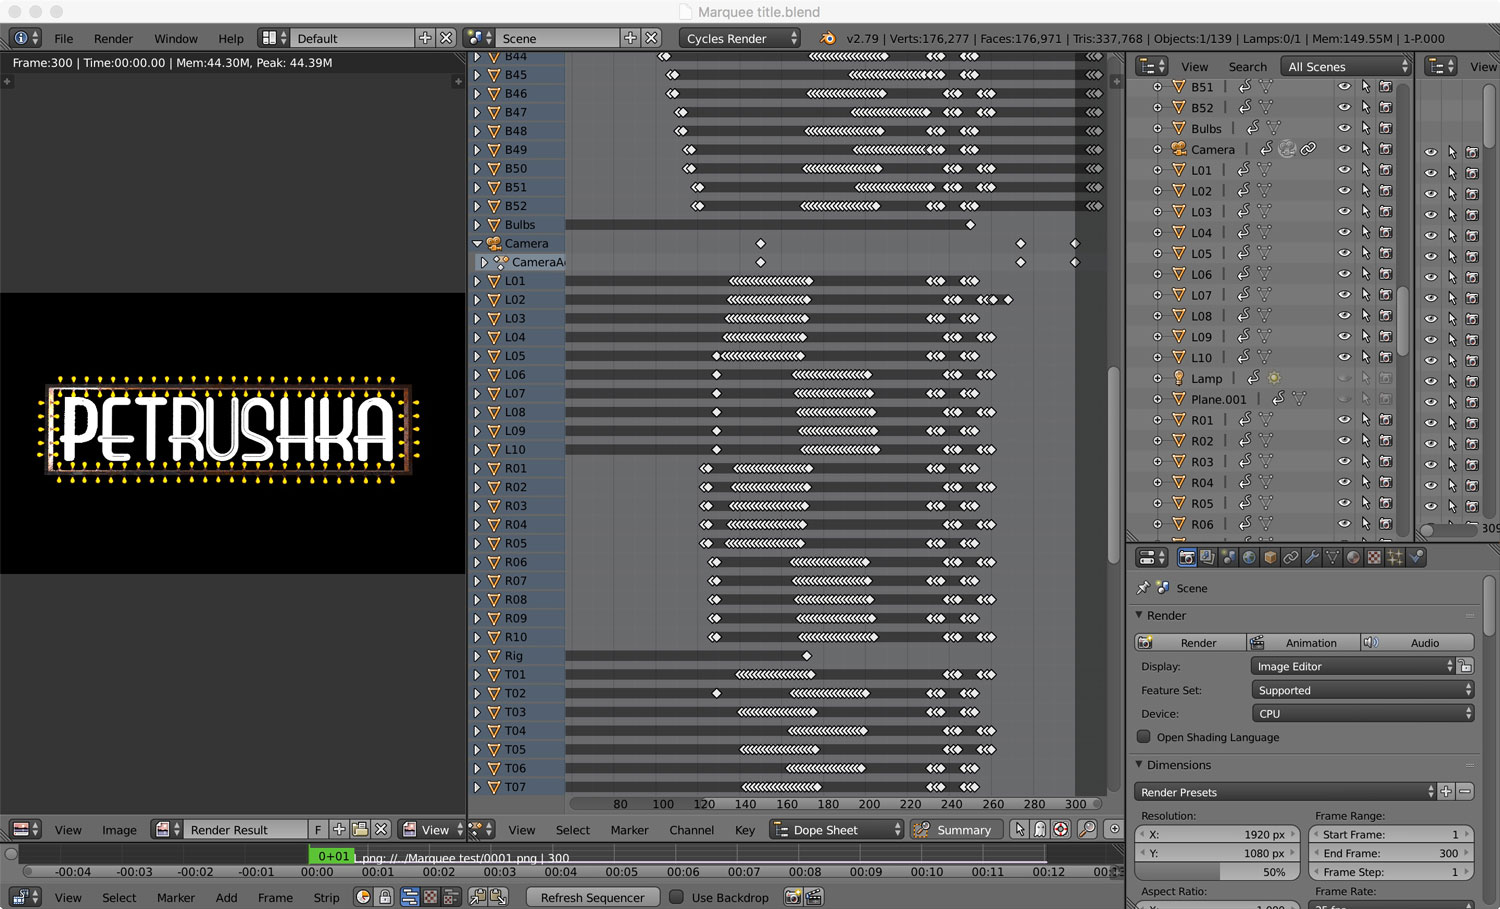This screenshot has width=1500, height=909.
Task: Open the Dope Sheet mode dropdown
Action: pyautogui.click(x=836, y=830)
